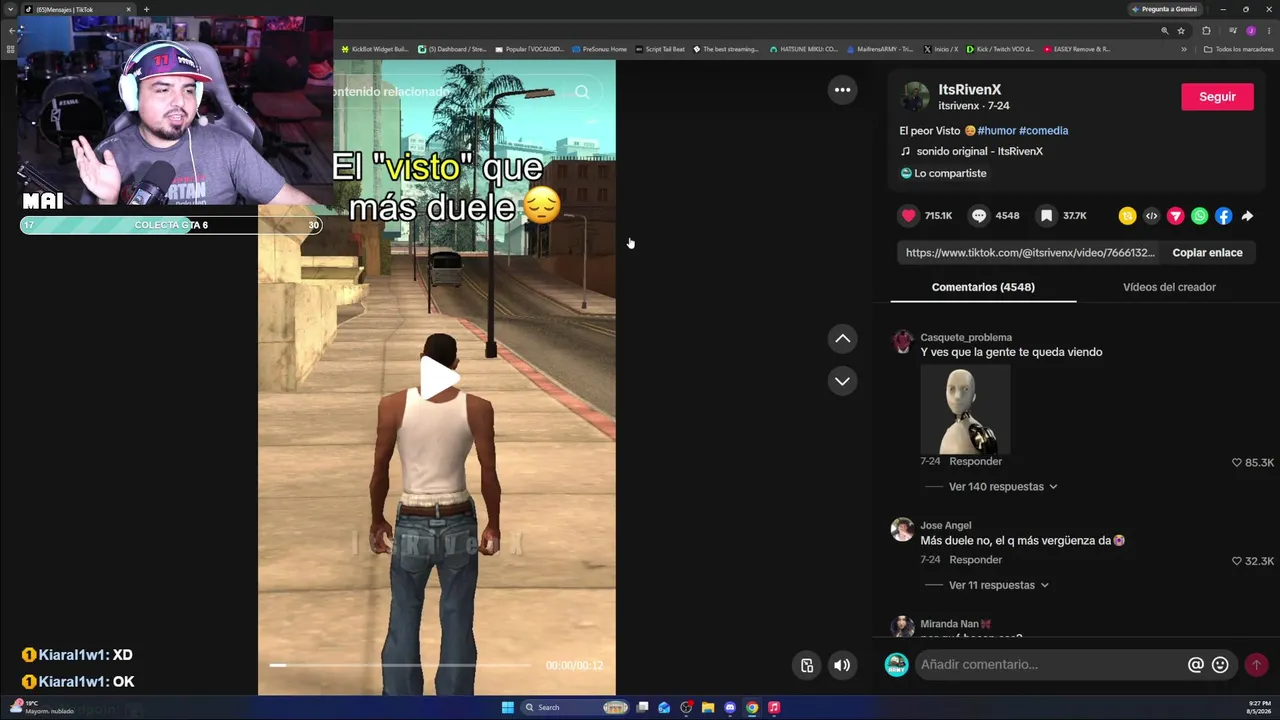Like Jose Angel's comment
The width and height of the screenshot is (1280, 720).
pyautogui.click(x=1237, y=561)
